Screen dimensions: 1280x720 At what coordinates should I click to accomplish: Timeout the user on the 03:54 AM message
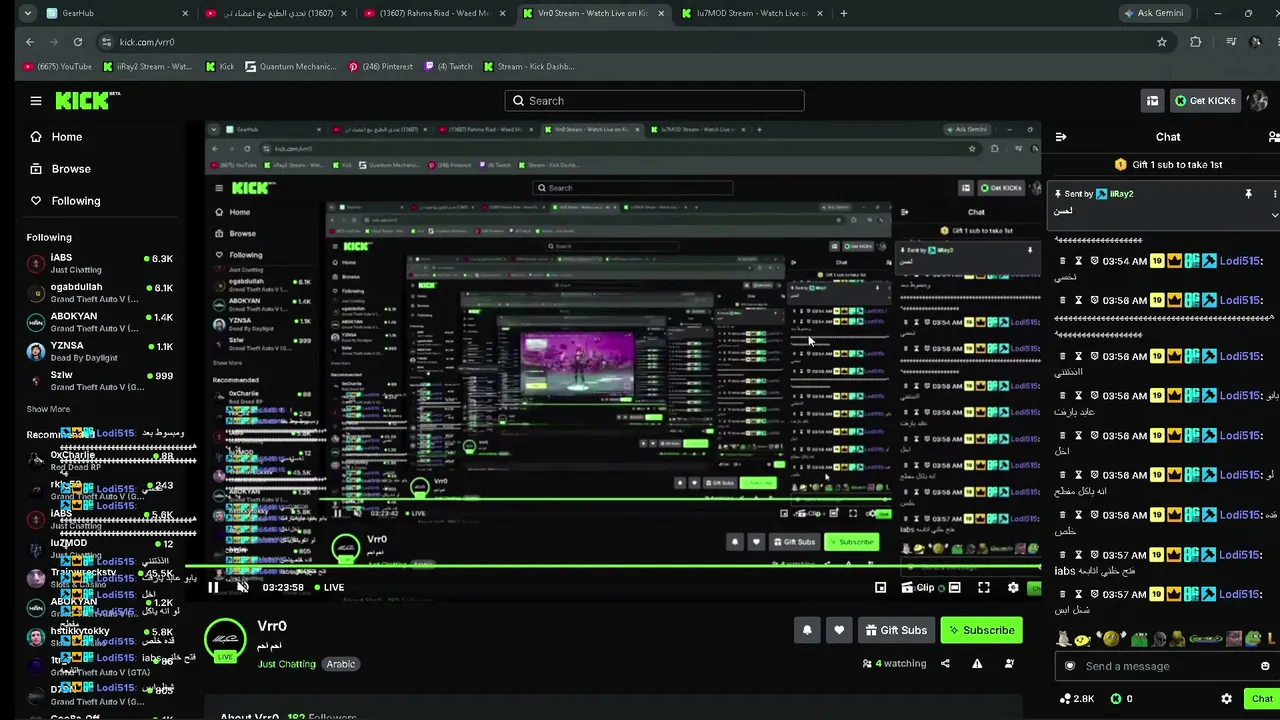1078,261
